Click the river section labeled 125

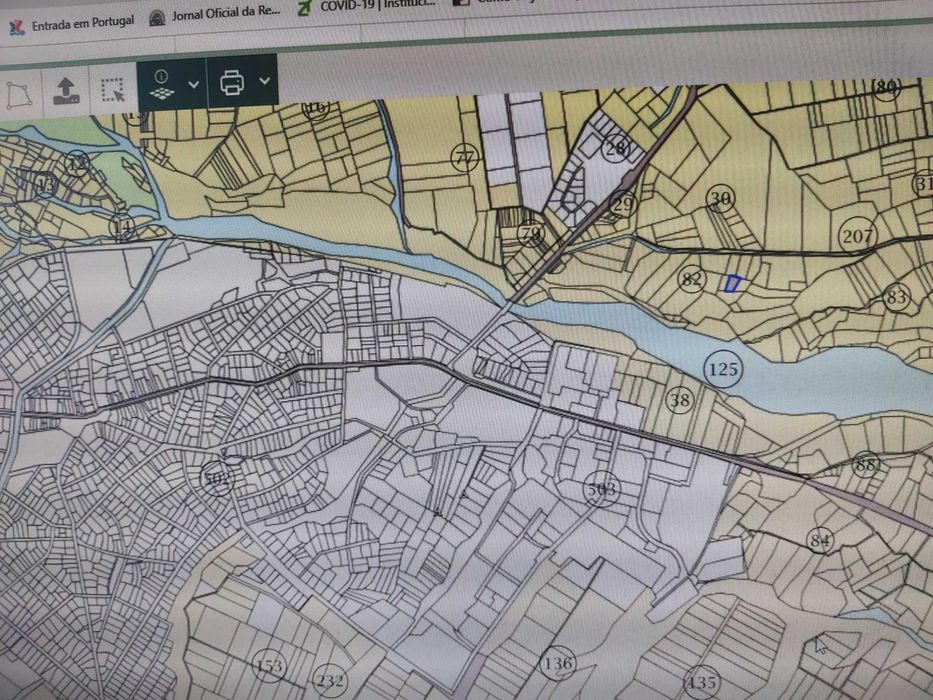tap(723, 369)
